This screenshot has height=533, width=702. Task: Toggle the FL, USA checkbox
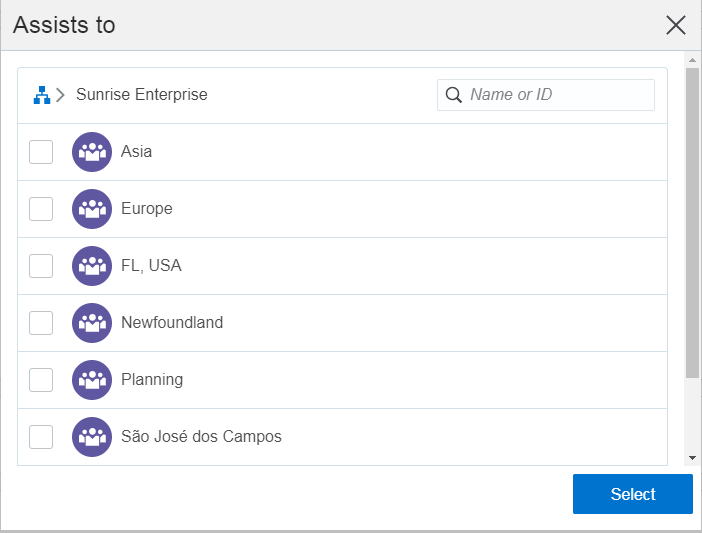point(41,266)
